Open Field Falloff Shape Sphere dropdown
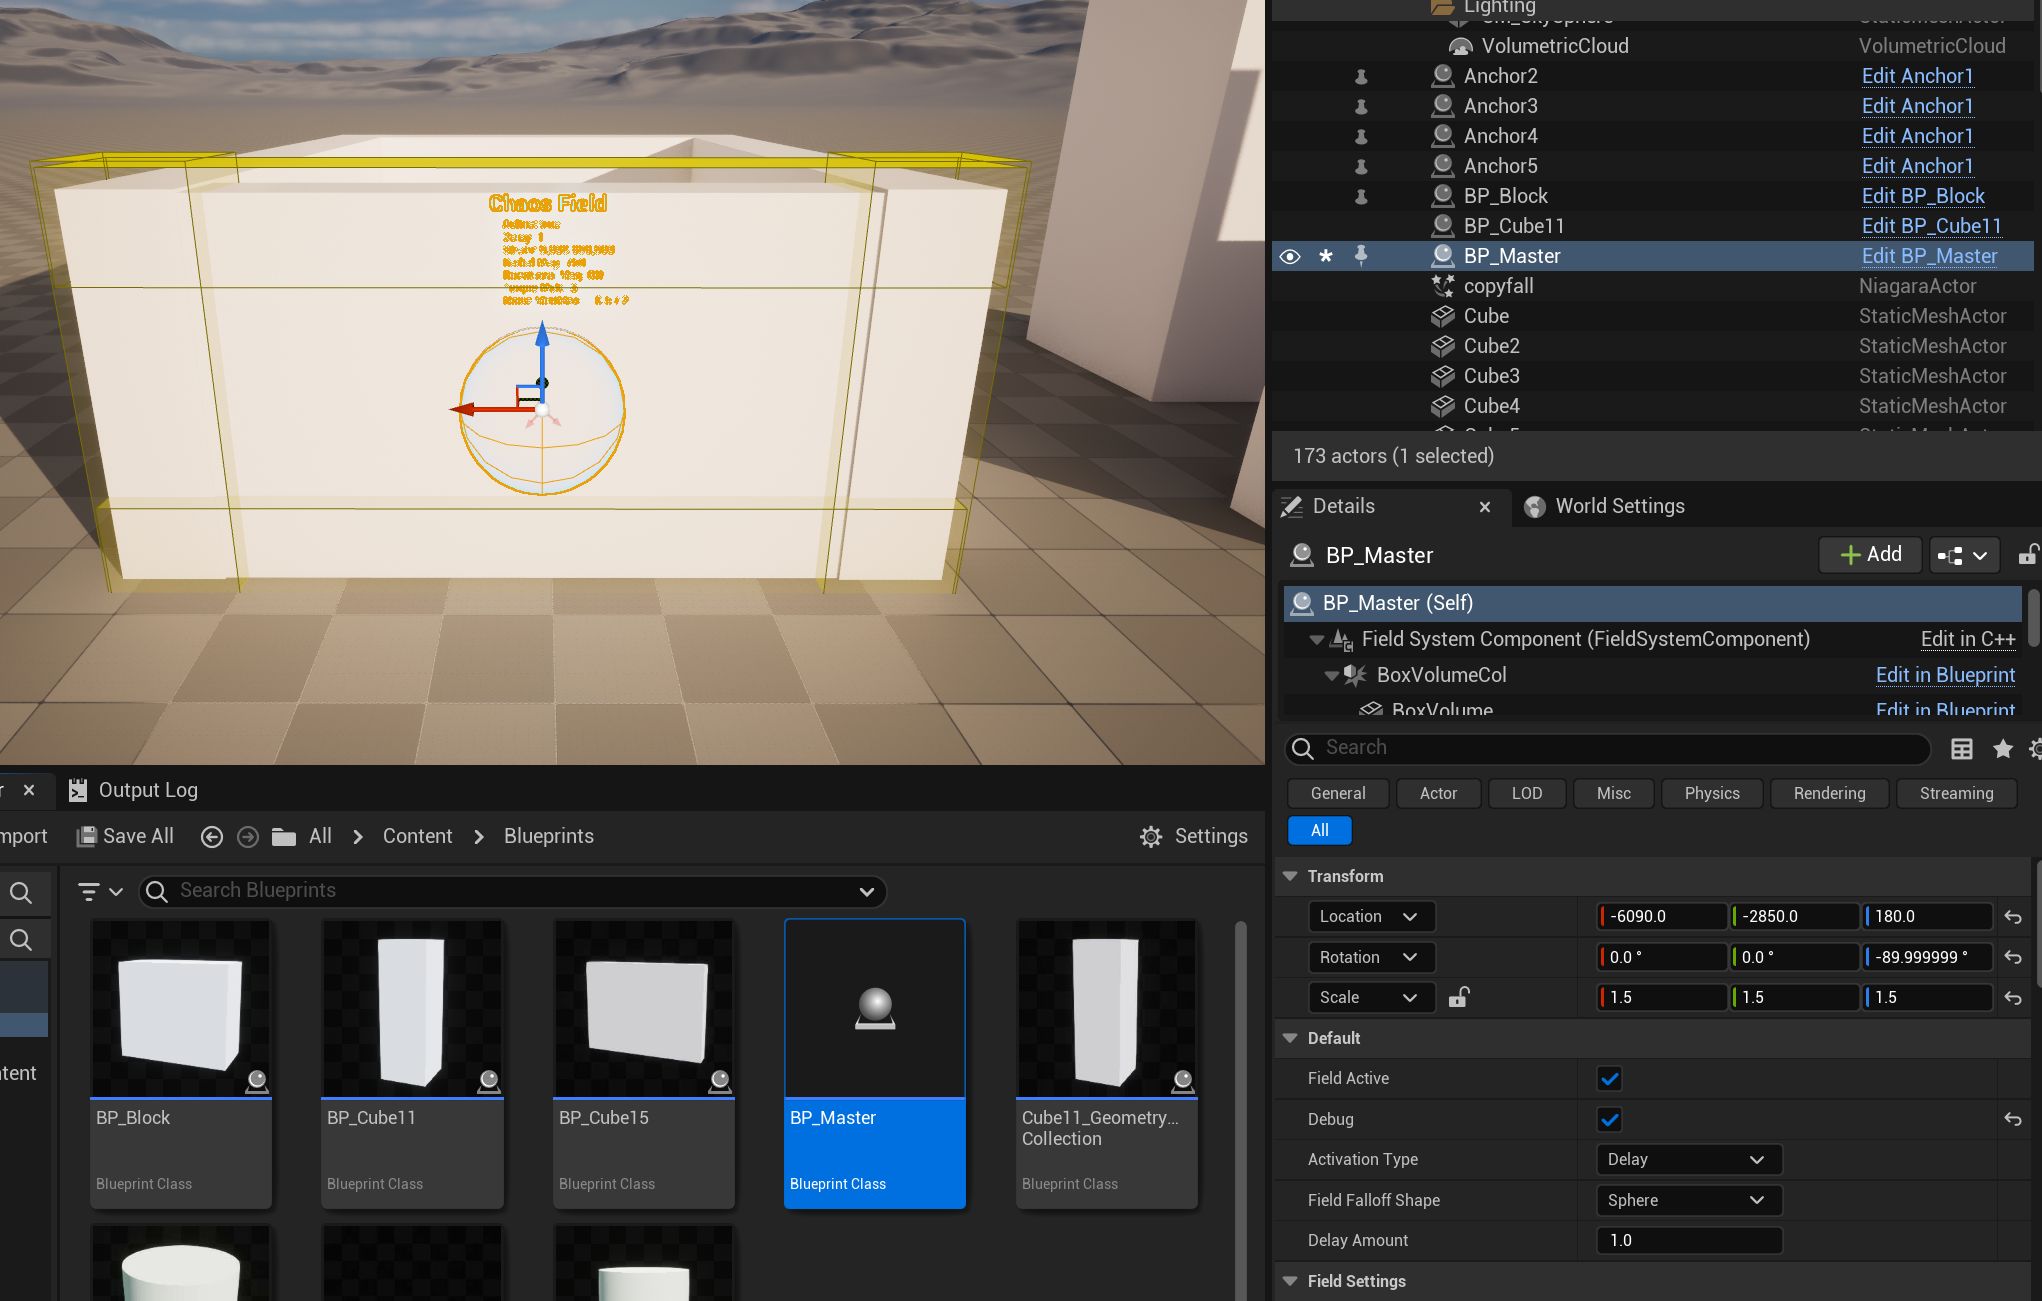The image size is (2042, 1301). [x=1688, y=1200]
